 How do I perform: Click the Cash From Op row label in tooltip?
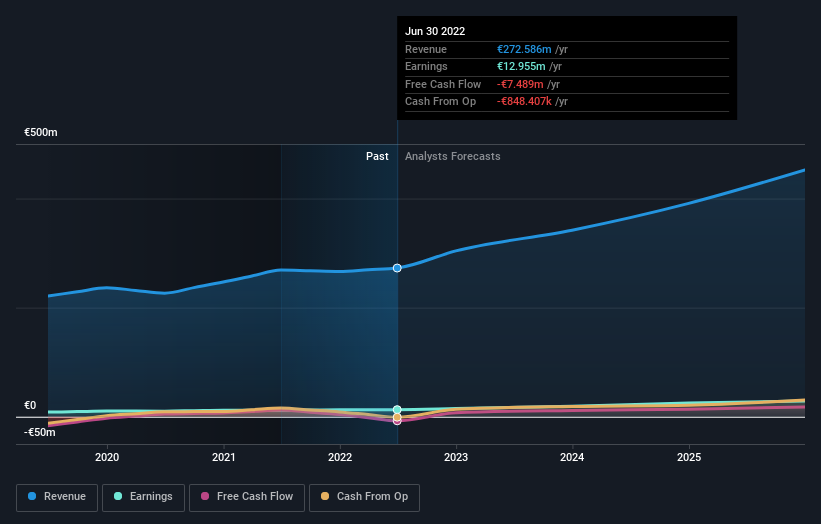click(x=440, y=102)
